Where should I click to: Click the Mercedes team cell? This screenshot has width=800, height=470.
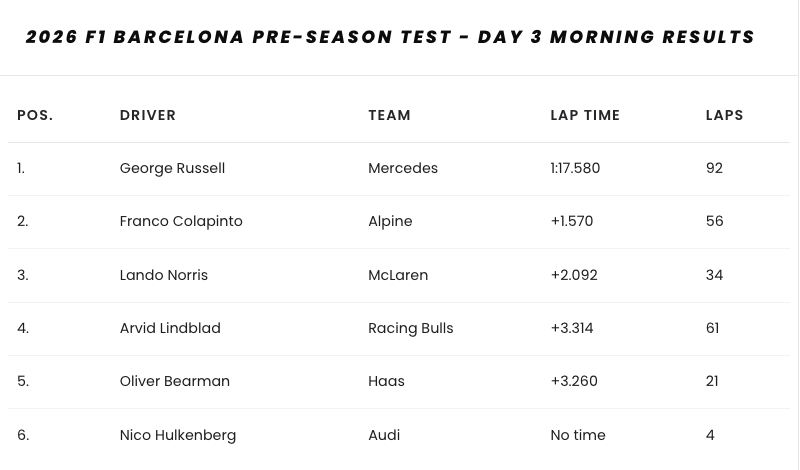tap(403, 168)
